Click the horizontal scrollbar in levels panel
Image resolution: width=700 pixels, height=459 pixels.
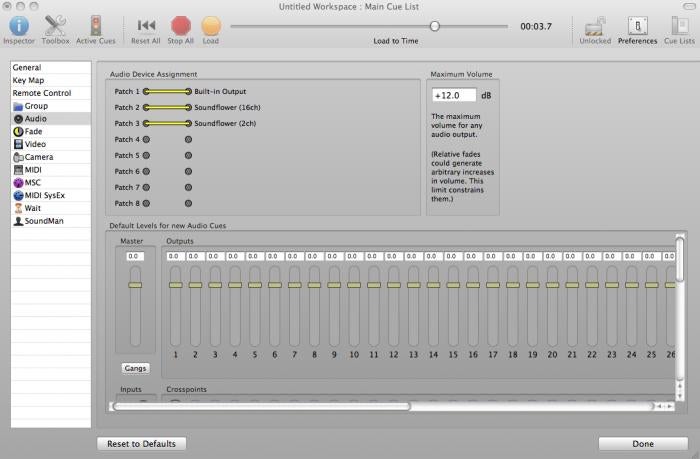click(262, 406)
